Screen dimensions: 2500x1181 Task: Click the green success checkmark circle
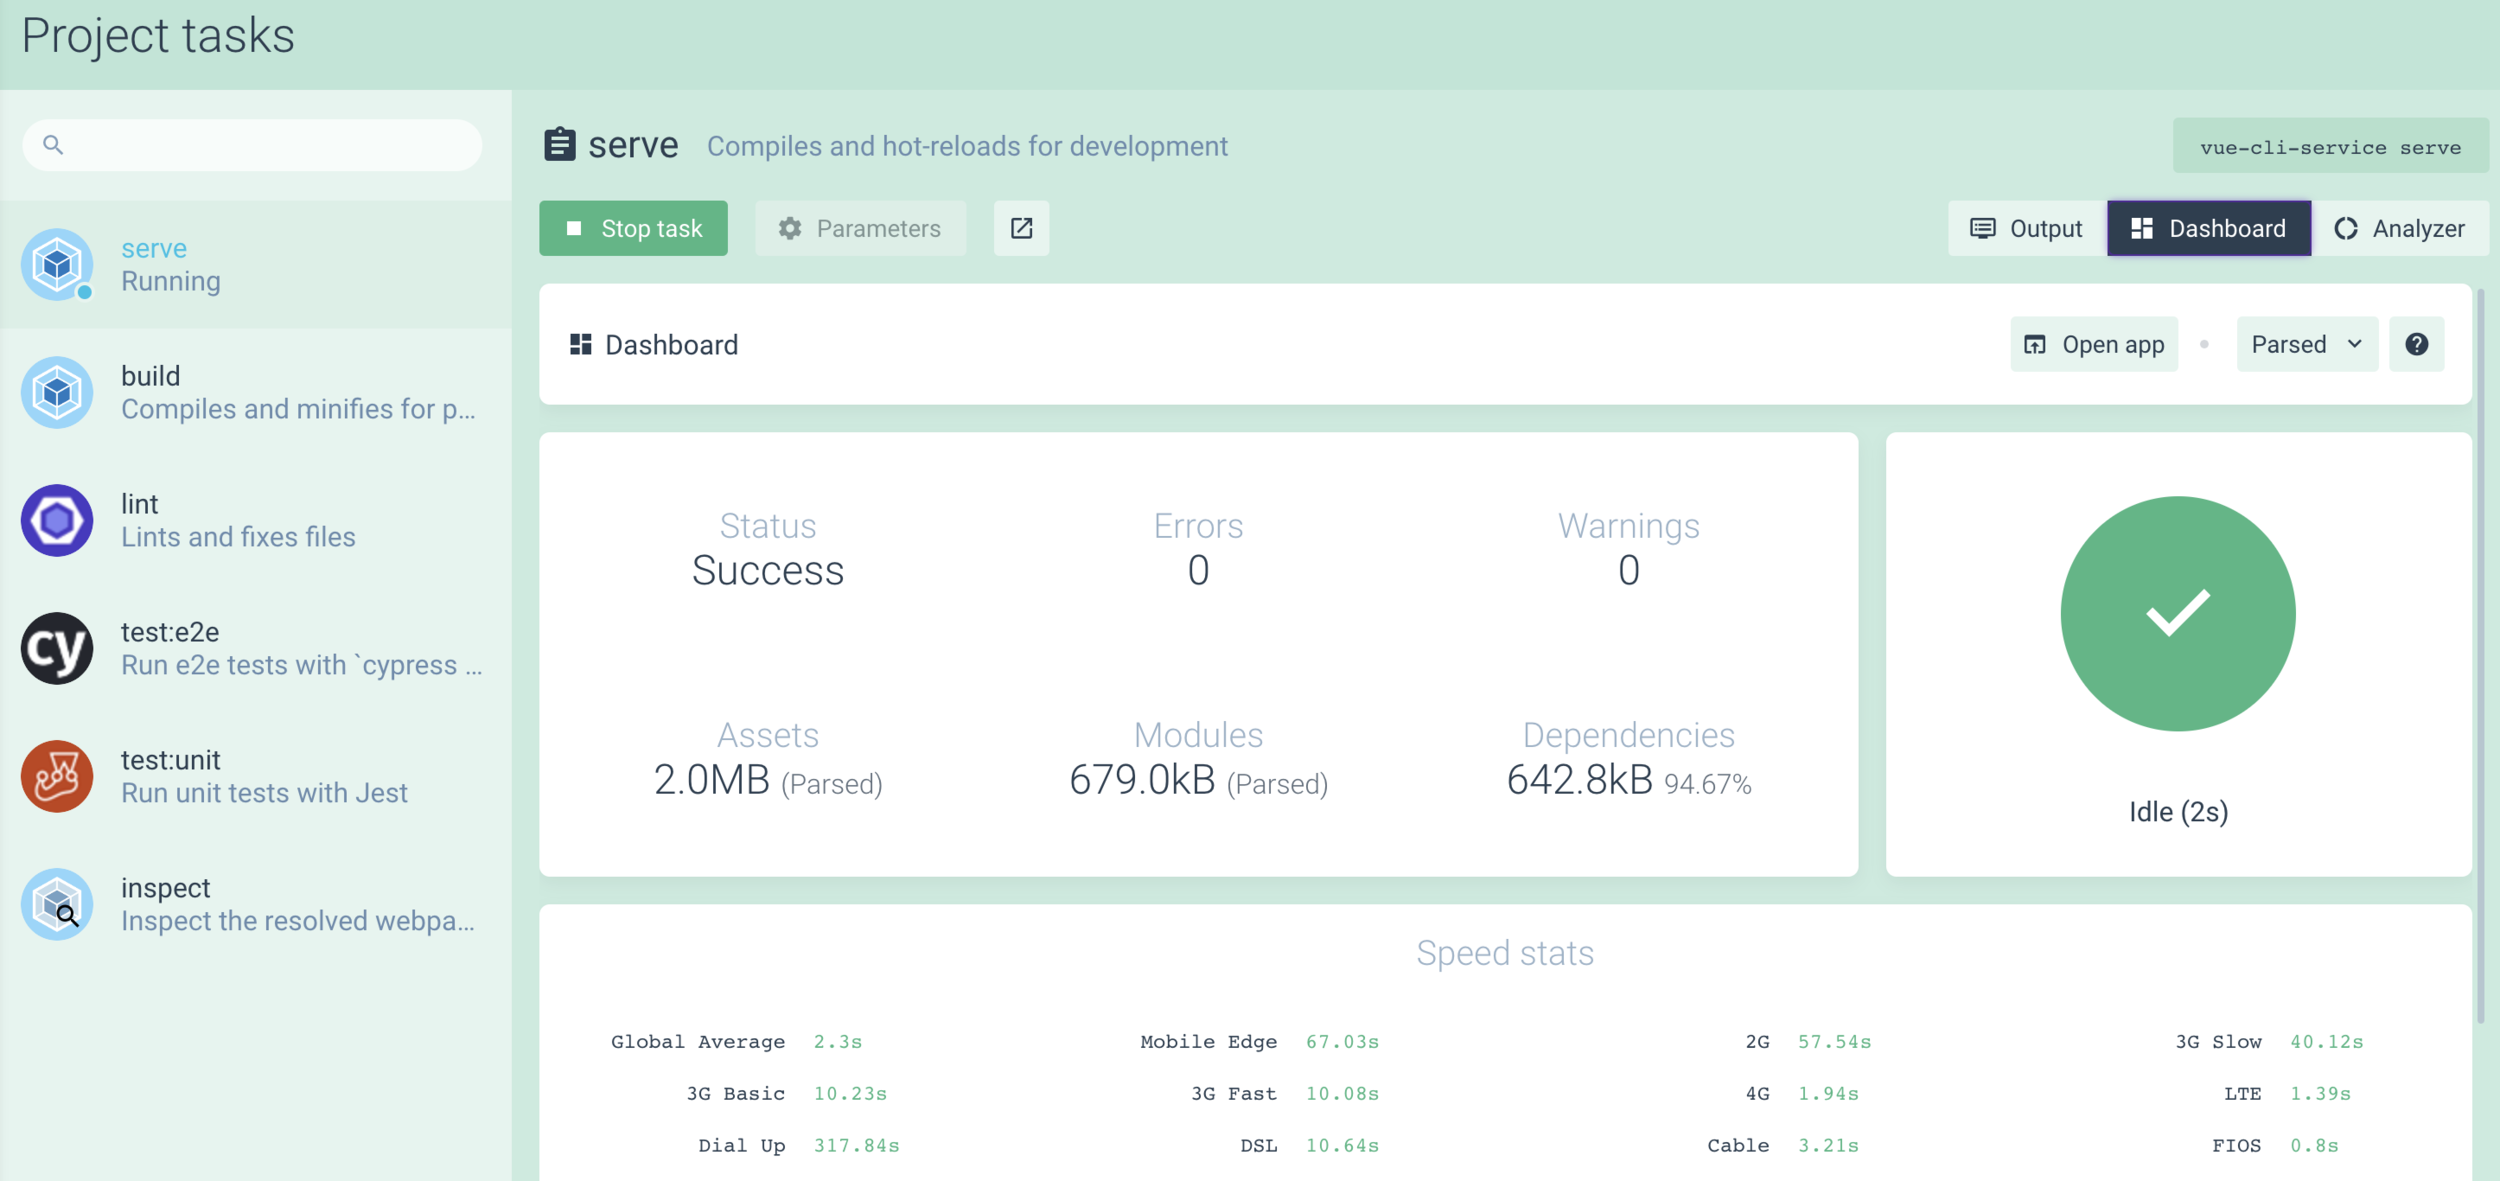pyautogui.click(x=2177, y=613)
